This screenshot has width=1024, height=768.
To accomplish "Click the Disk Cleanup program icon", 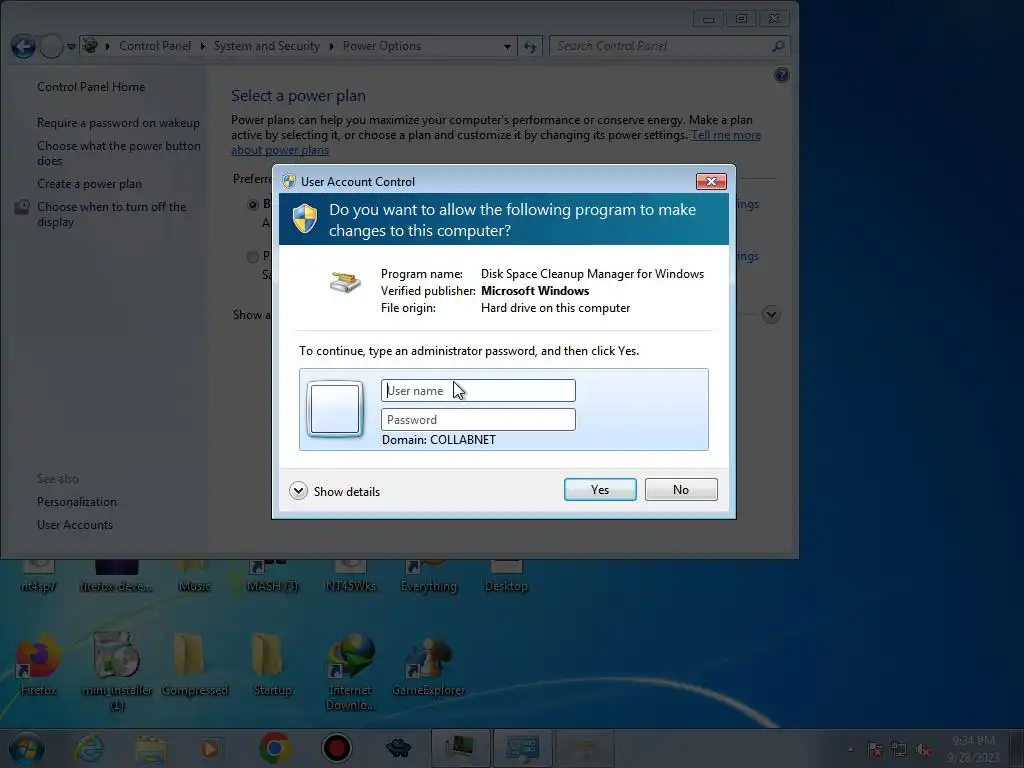I will click(x=345, y=281).
